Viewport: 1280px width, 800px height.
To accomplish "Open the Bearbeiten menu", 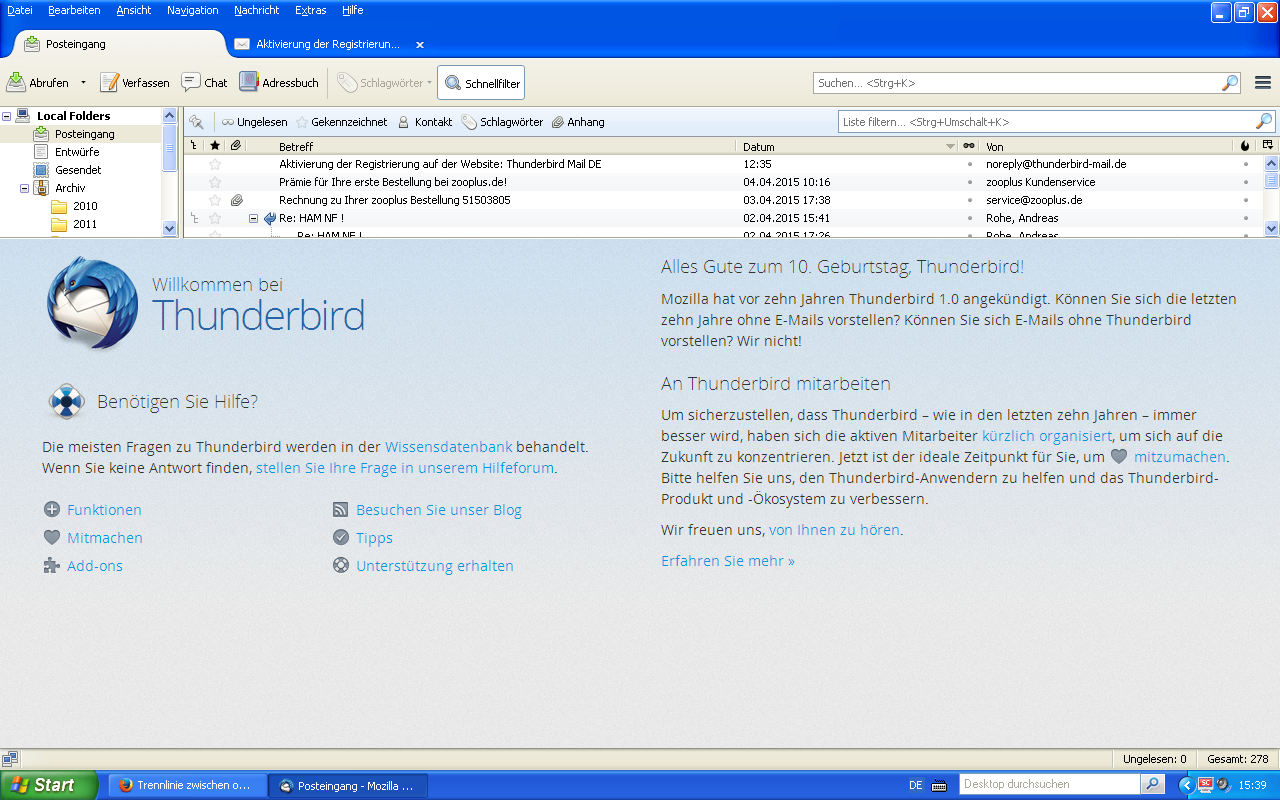I will click(x=74, y=10).
